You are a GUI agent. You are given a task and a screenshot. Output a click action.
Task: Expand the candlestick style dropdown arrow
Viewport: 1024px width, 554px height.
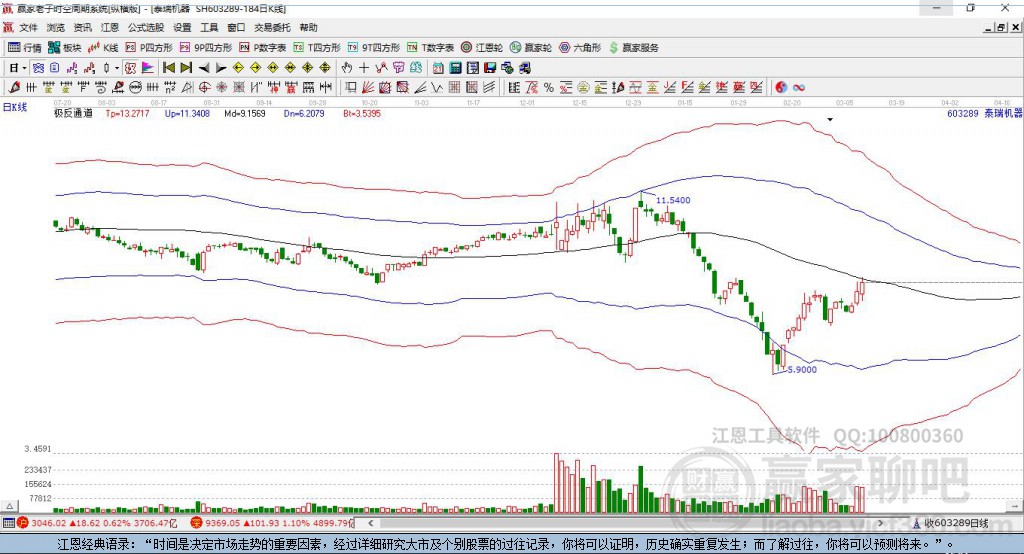point(116,68)
